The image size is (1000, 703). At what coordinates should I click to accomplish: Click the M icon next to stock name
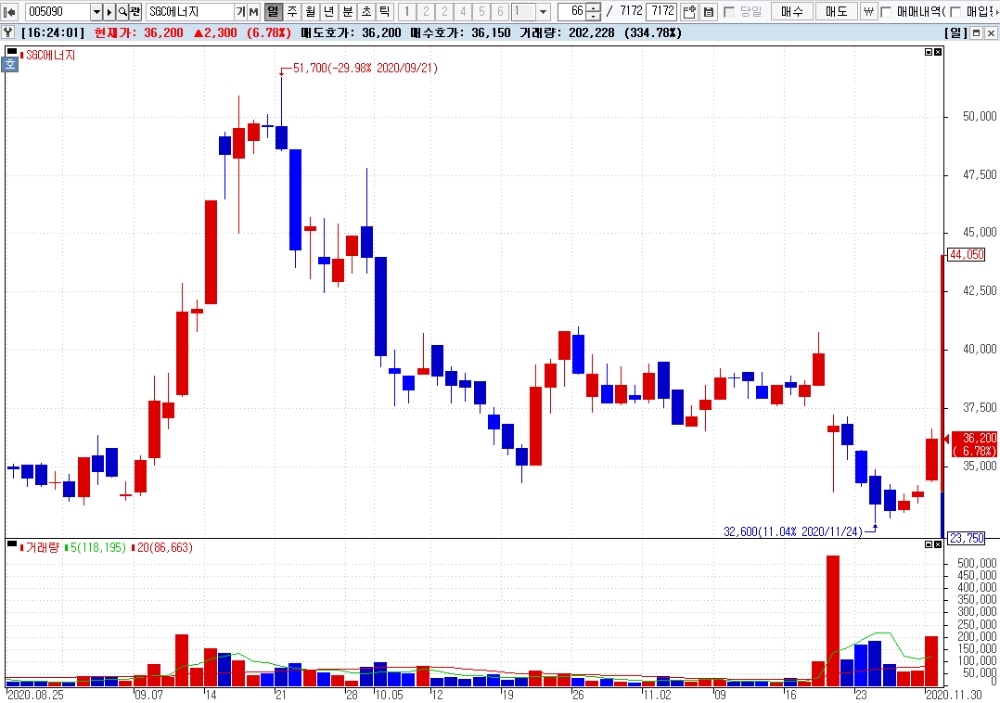coord(253,11)
